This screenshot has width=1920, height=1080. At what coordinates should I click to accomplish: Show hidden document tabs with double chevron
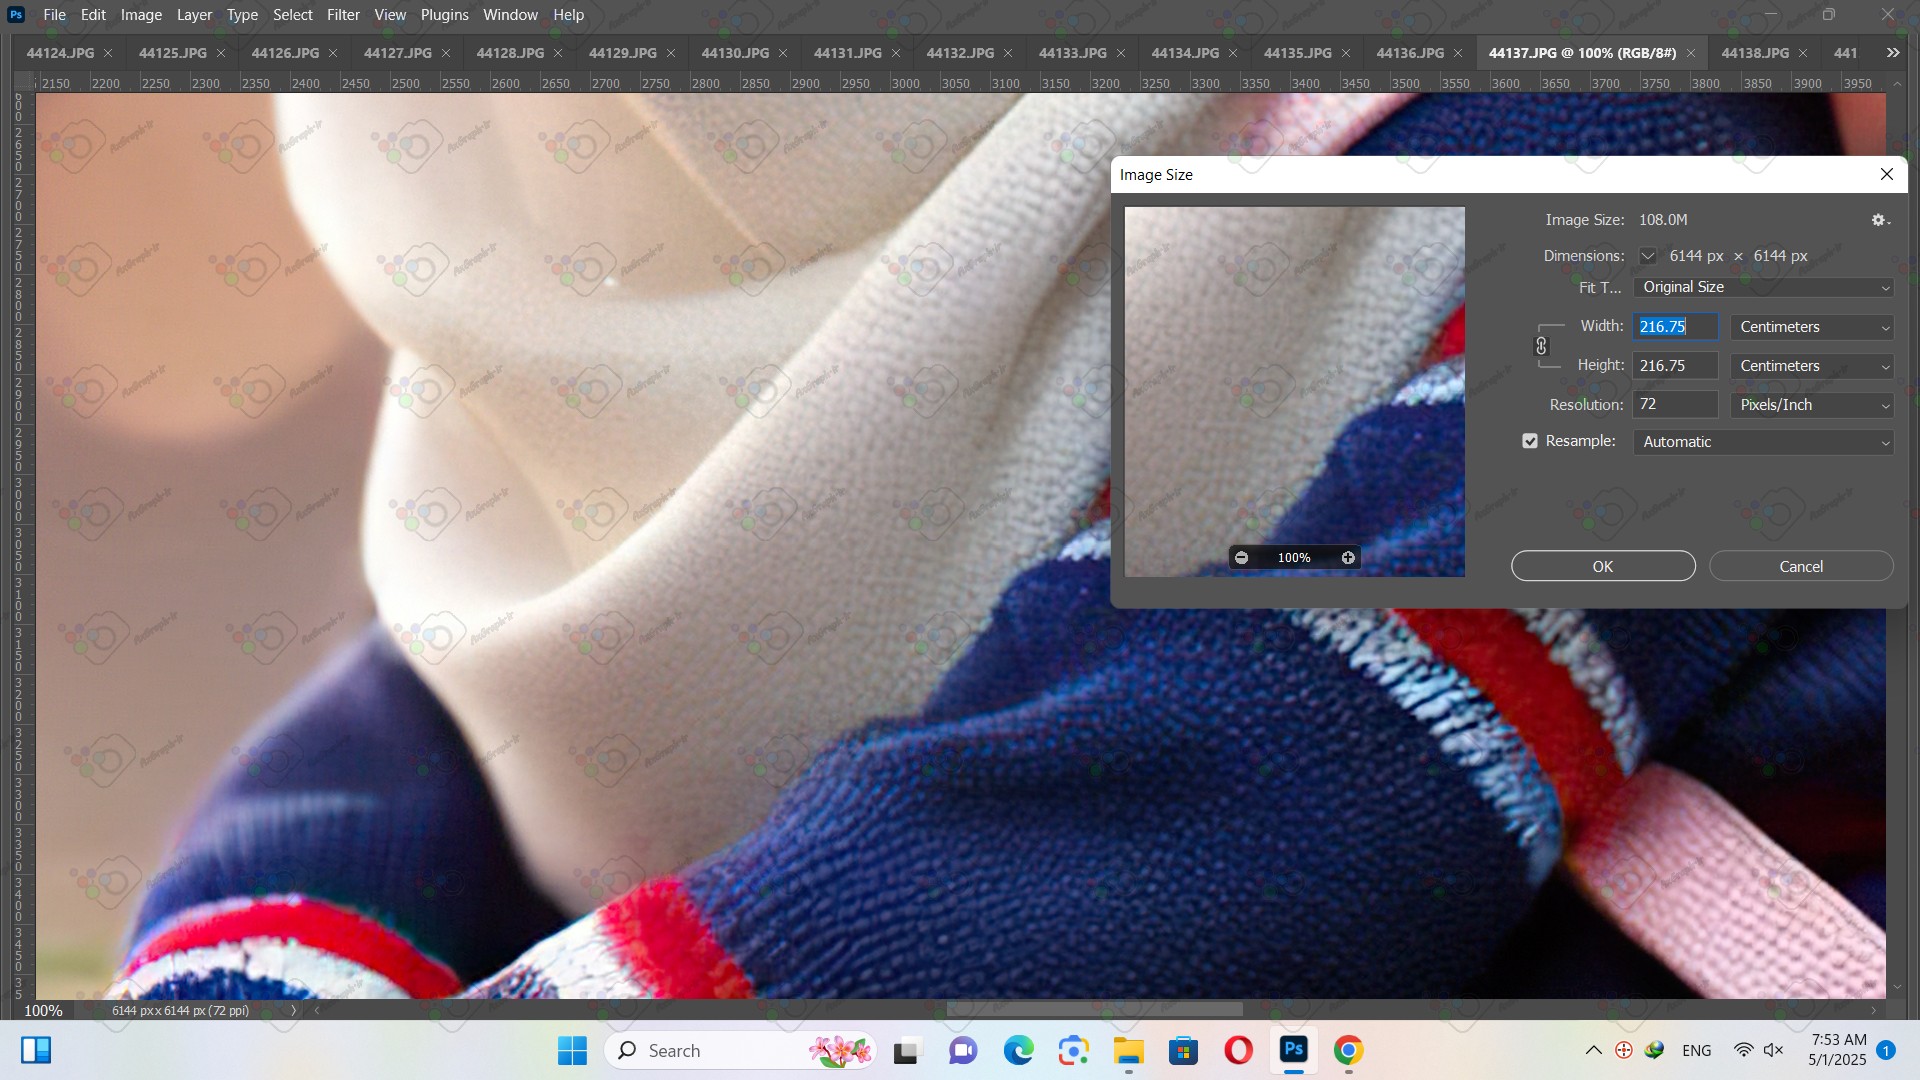coord(1893,53)
